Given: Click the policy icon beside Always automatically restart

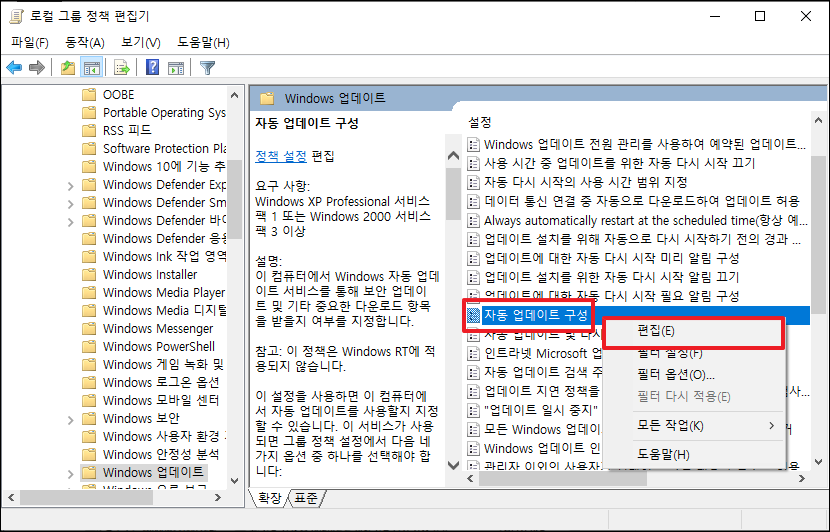Looking at the screenshot, I should [474, 221].
